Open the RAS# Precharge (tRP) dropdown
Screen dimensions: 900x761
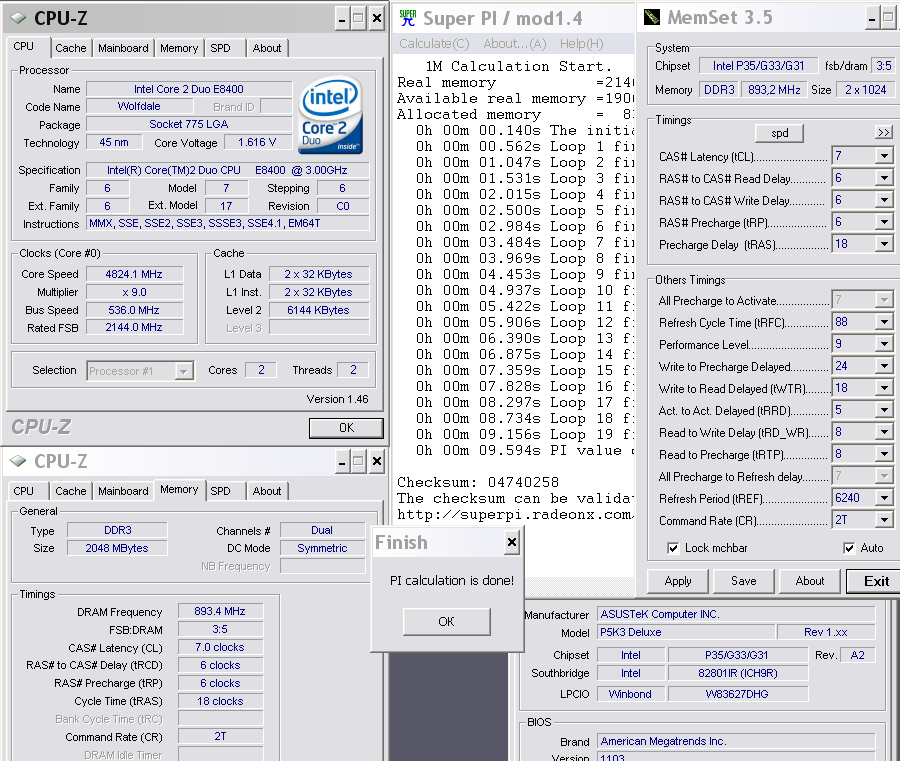pos(884,222)
